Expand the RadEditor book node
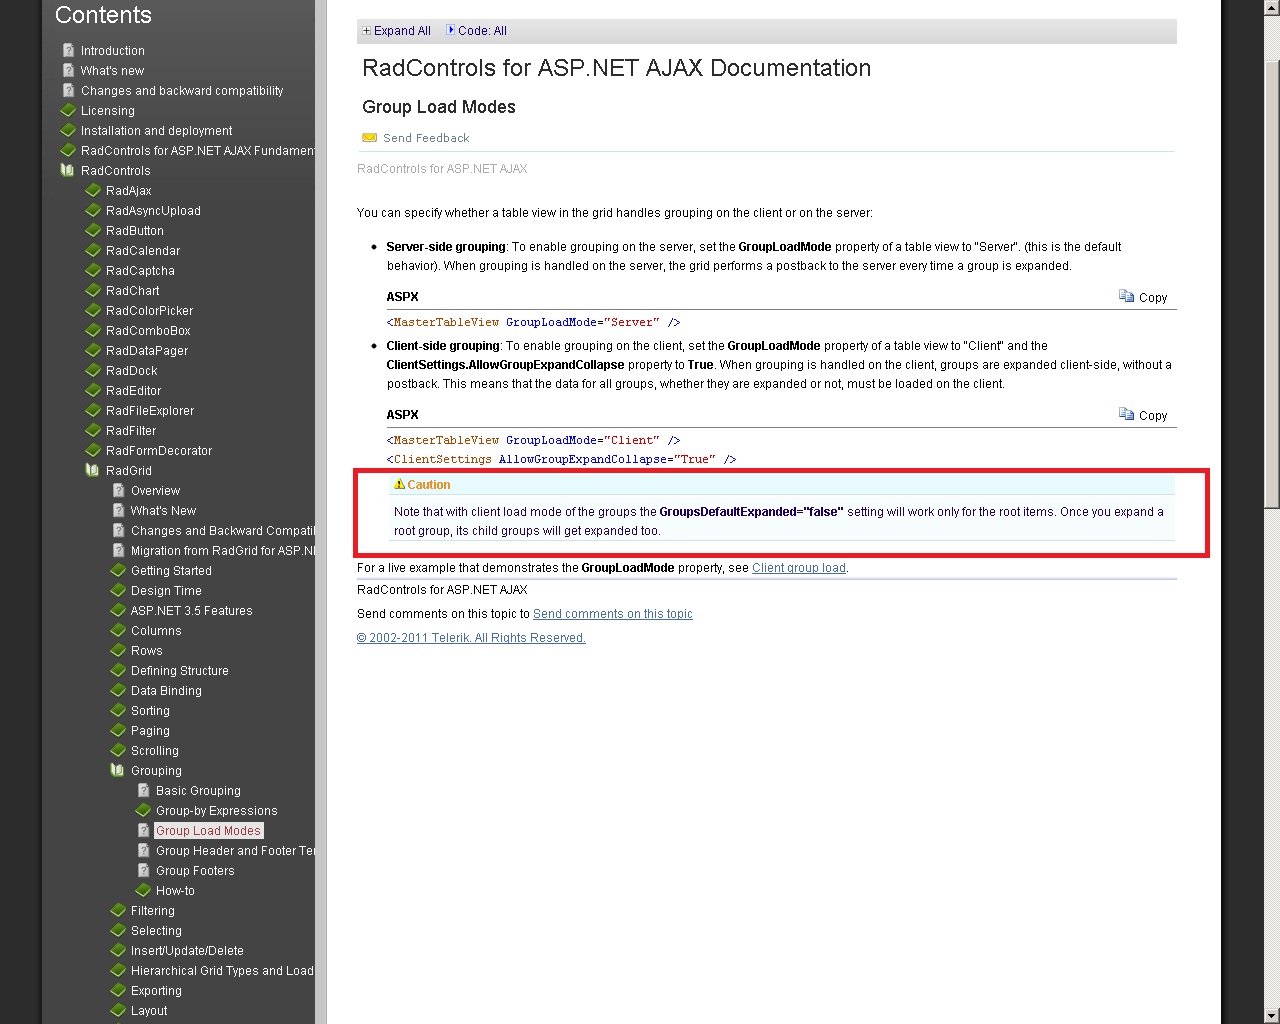 tap(93, 390)
